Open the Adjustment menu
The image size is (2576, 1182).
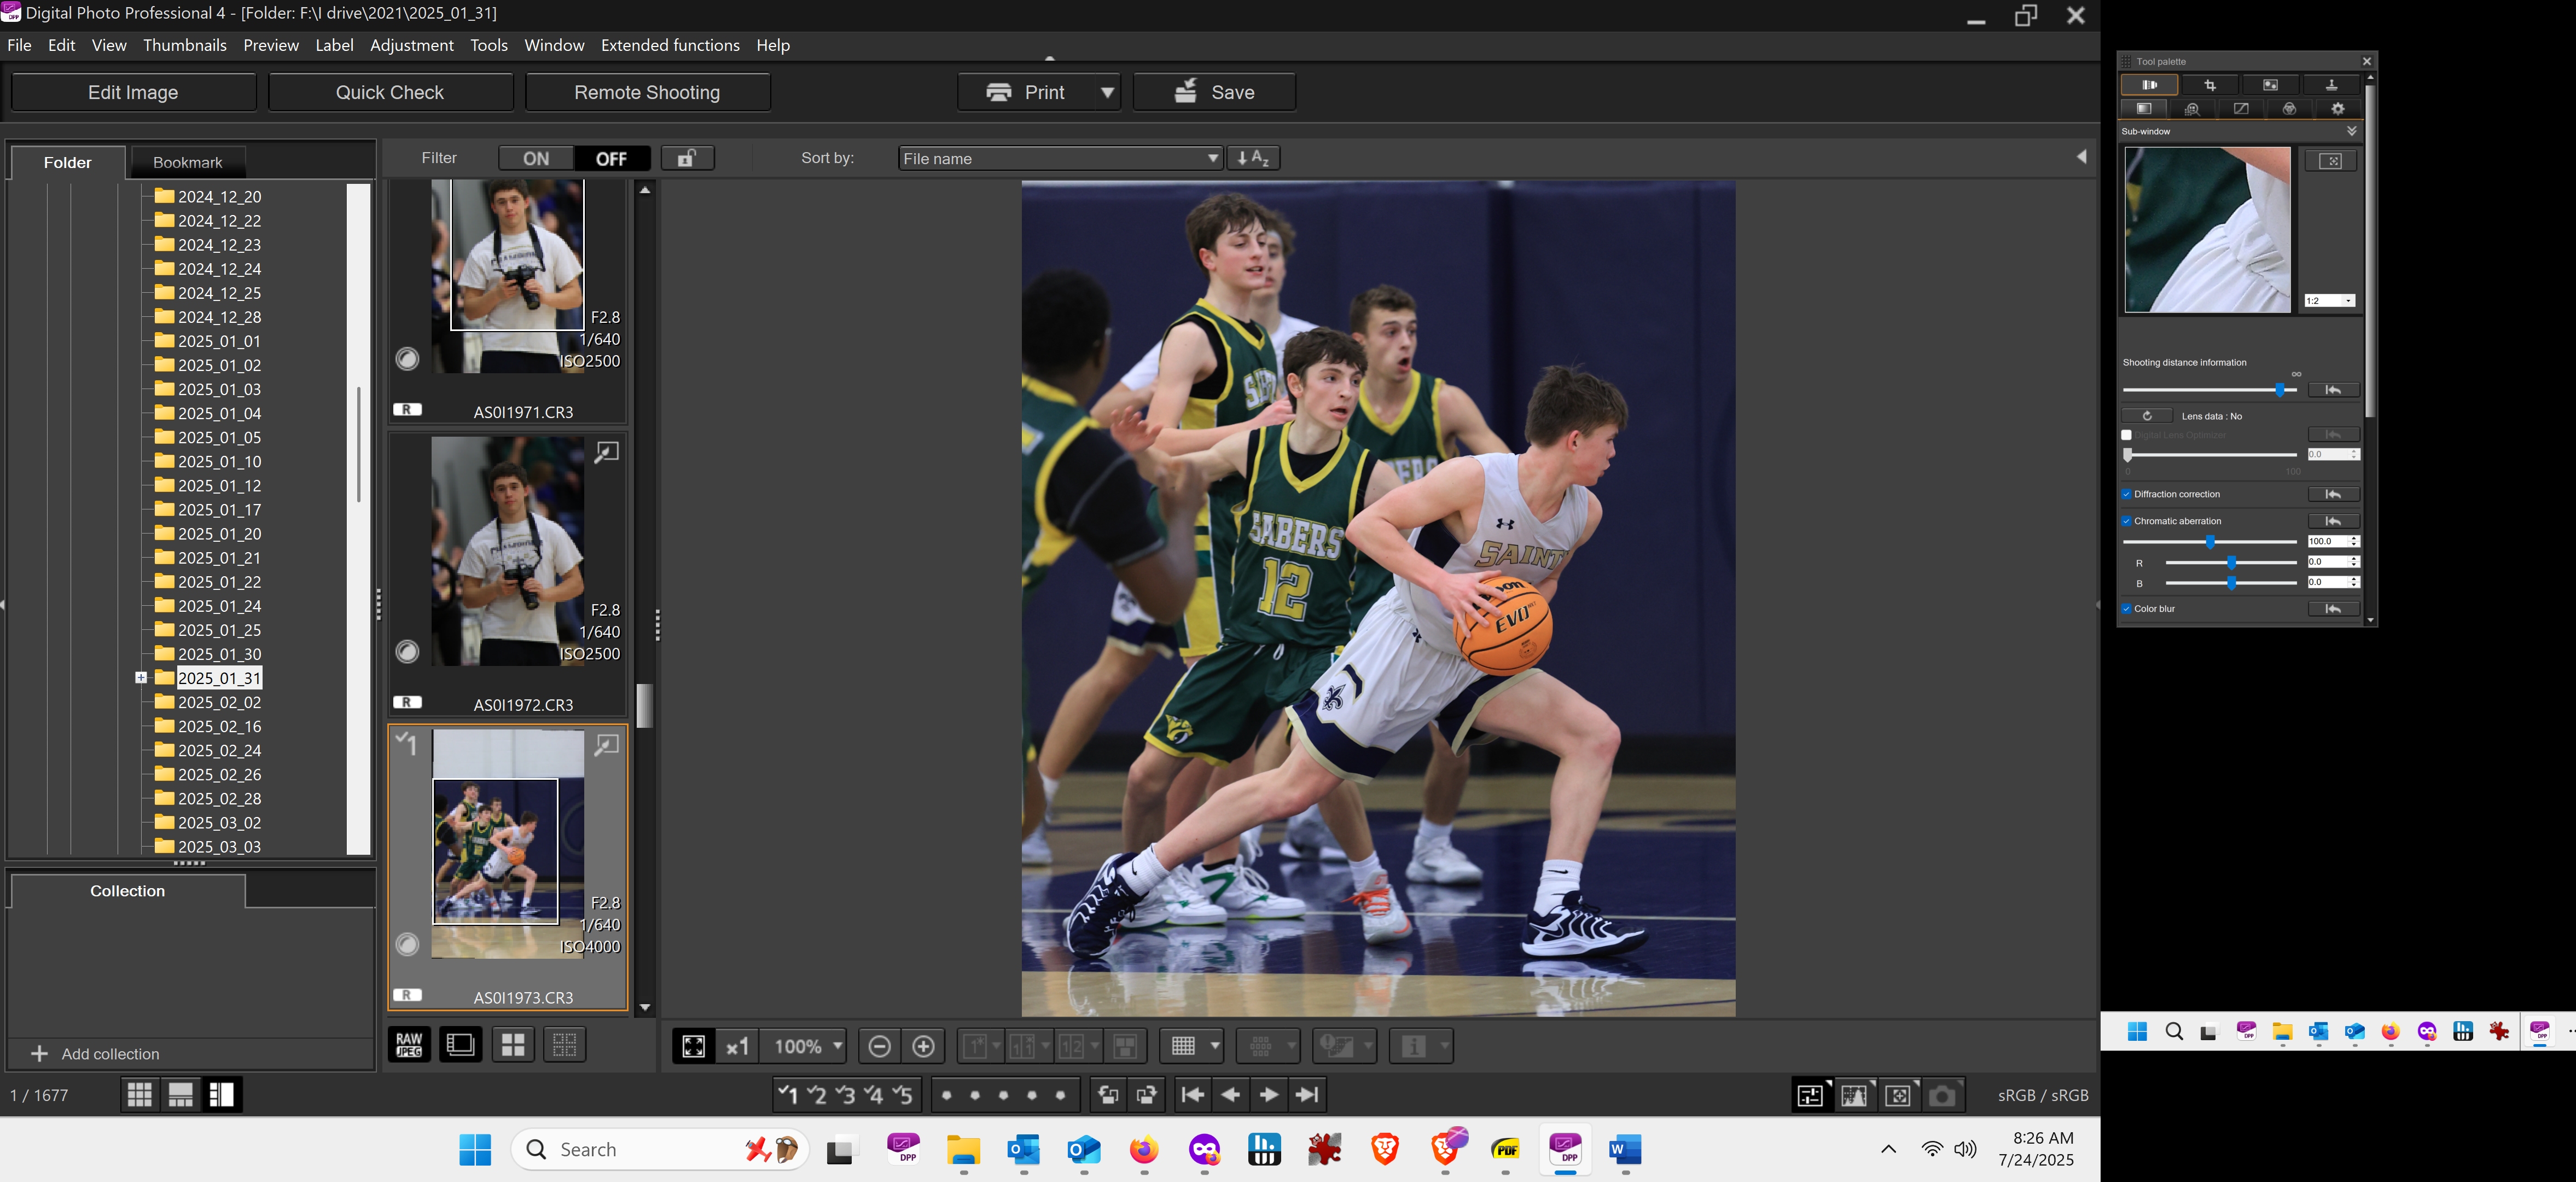point(411,45)
